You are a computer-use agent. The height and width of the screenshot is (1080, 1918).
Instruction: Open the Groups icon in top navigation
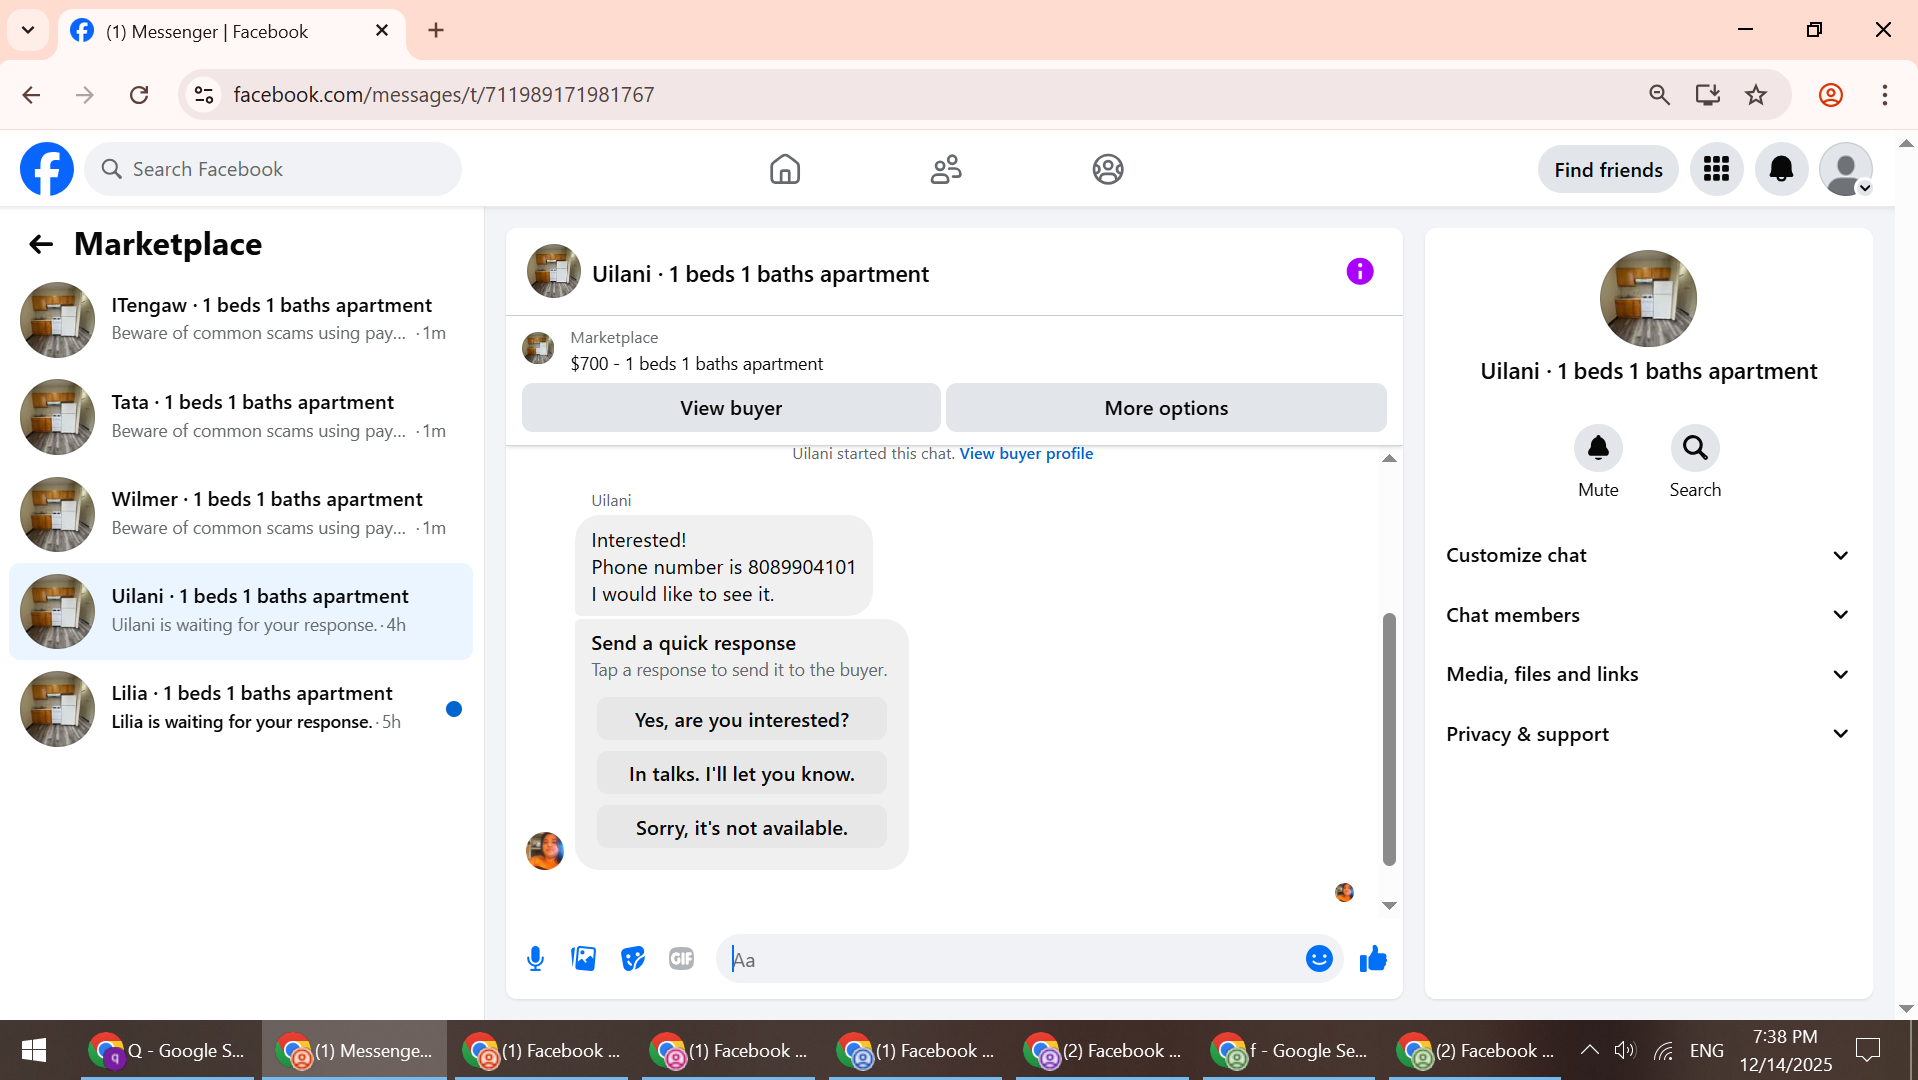(x=1108, y=169)
